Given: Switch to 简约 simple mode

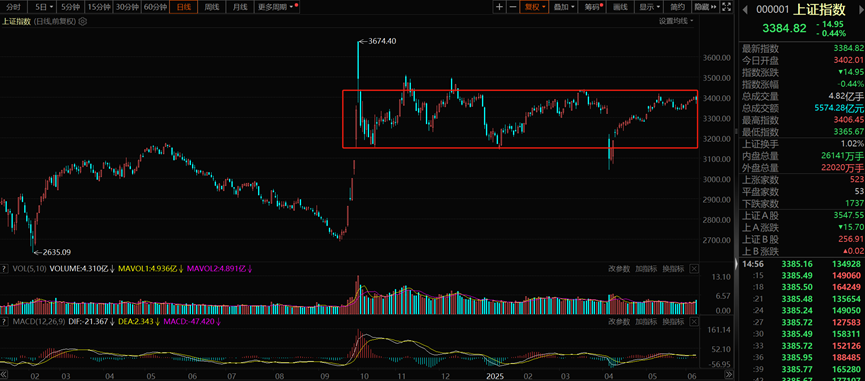Looking at the screenshot, I should pos(677,7).
